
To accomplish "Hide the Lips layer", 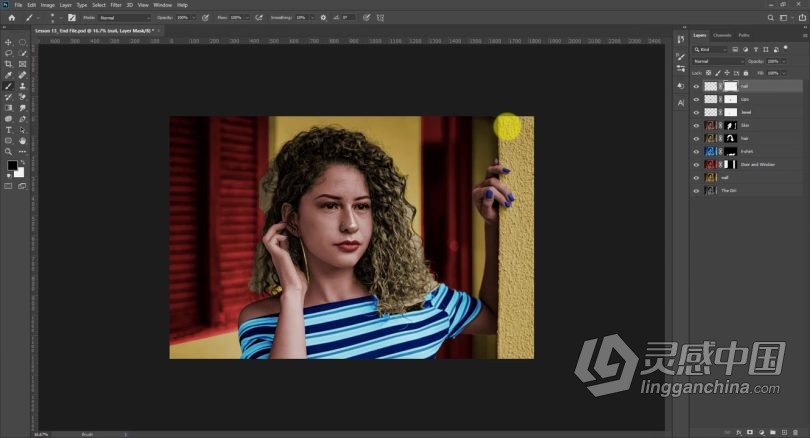I will pyautogui.click(x=696, y=99).
